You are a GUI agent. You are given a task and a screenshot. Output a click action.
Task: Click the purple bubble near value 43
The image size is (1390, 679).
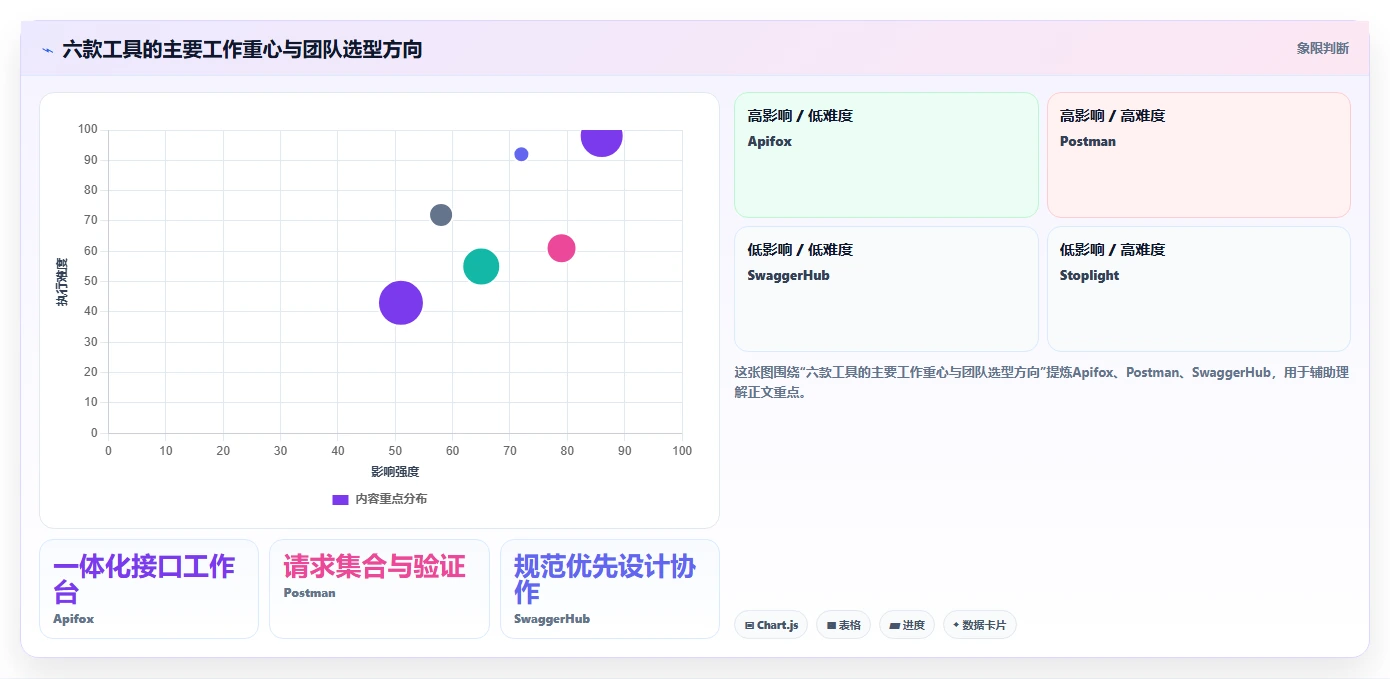(401, 303)
